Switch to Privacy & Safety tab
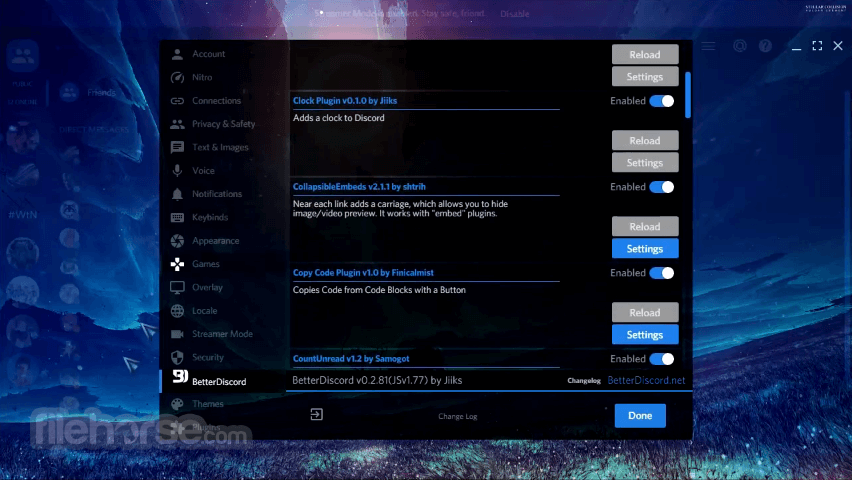This screenshot has height=480, width=852. [223, 124]
